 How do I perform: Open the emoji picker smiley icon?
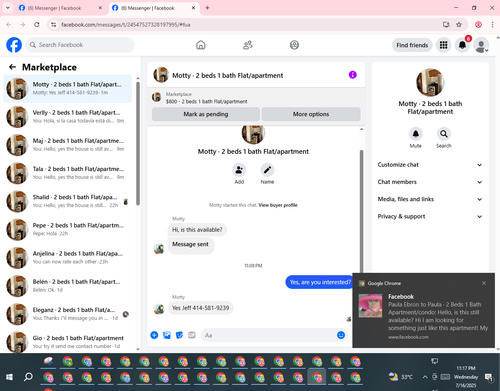tap(341, 335)
